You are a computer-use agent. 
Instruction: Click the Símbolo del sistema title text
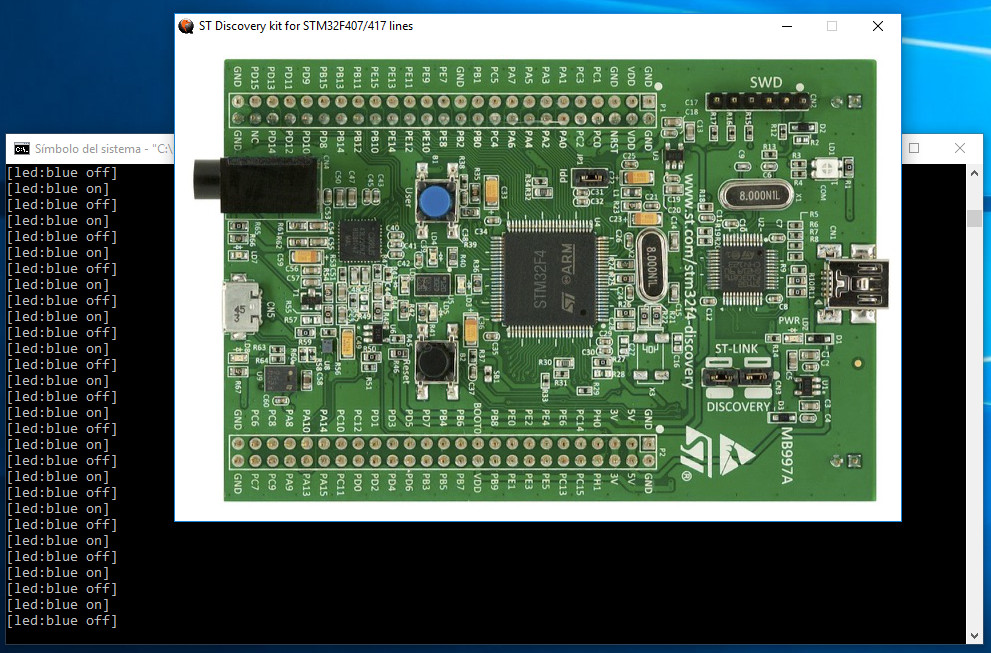(104, 149)
